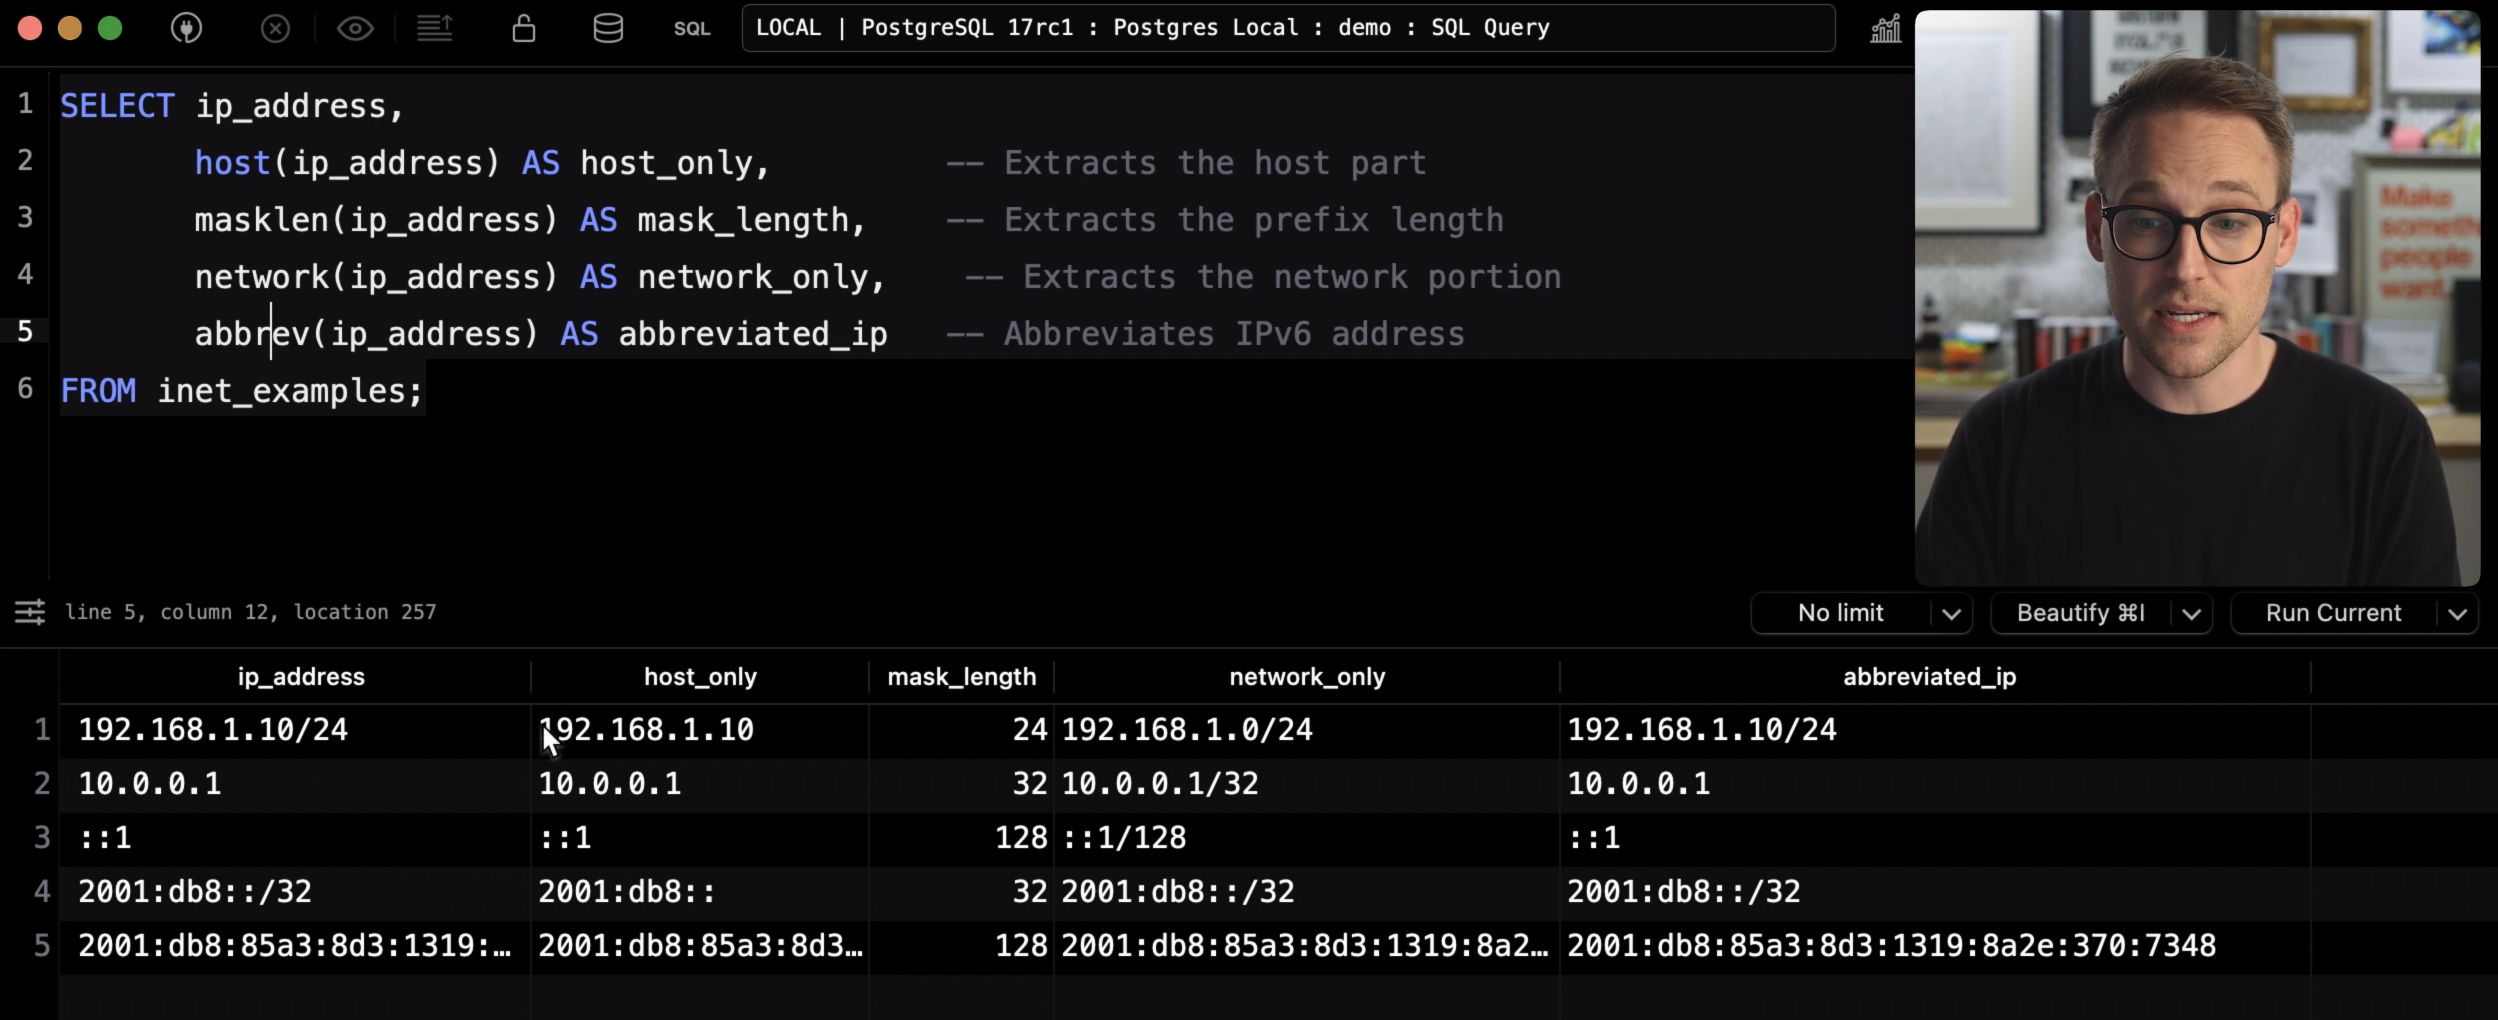This screenshot has width=2498, height=1020.
Task: Expand the Run Current options arrow
Action: pyautogui.click(x=2457, y=614)
